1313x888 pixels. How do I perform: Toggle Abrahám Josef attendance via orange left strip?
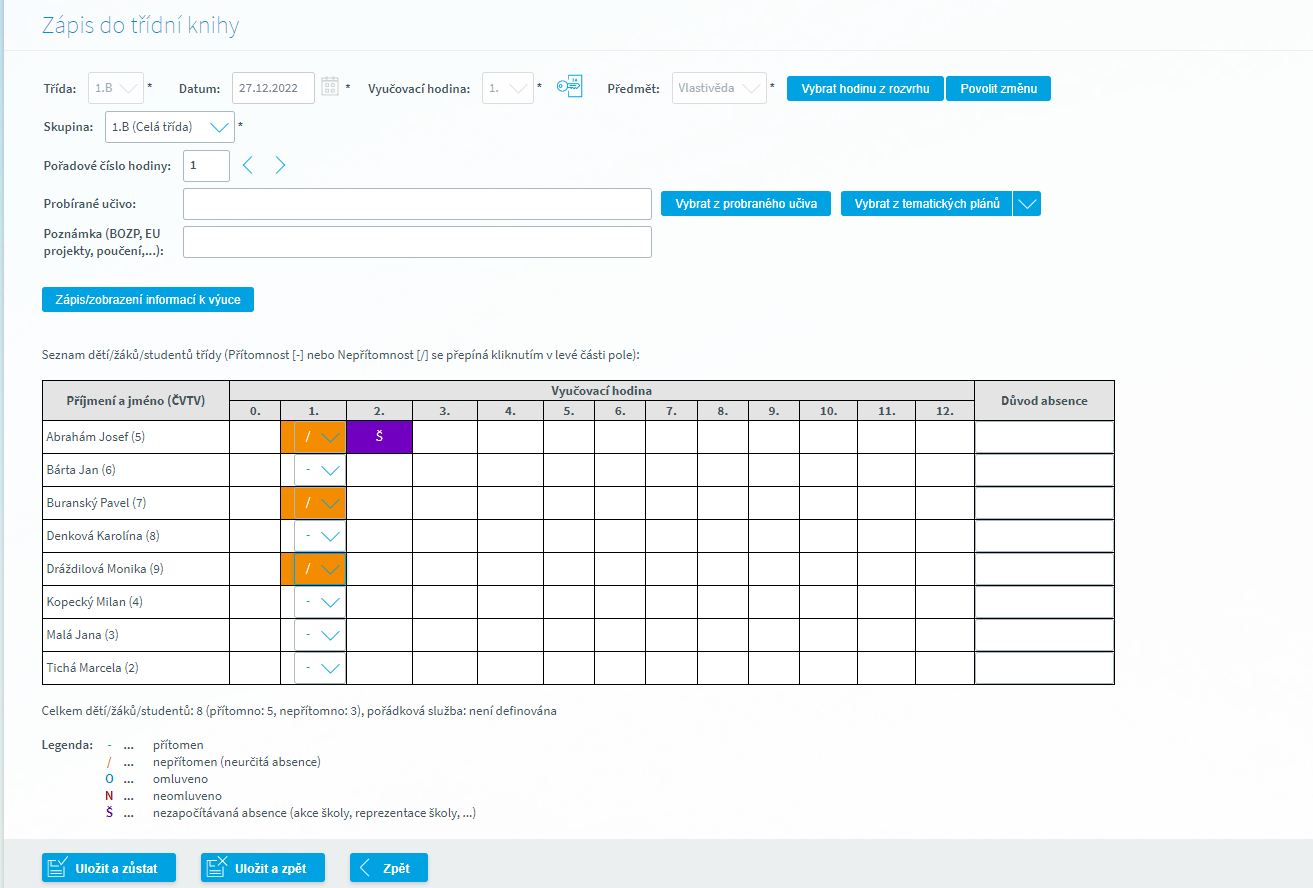288,437
